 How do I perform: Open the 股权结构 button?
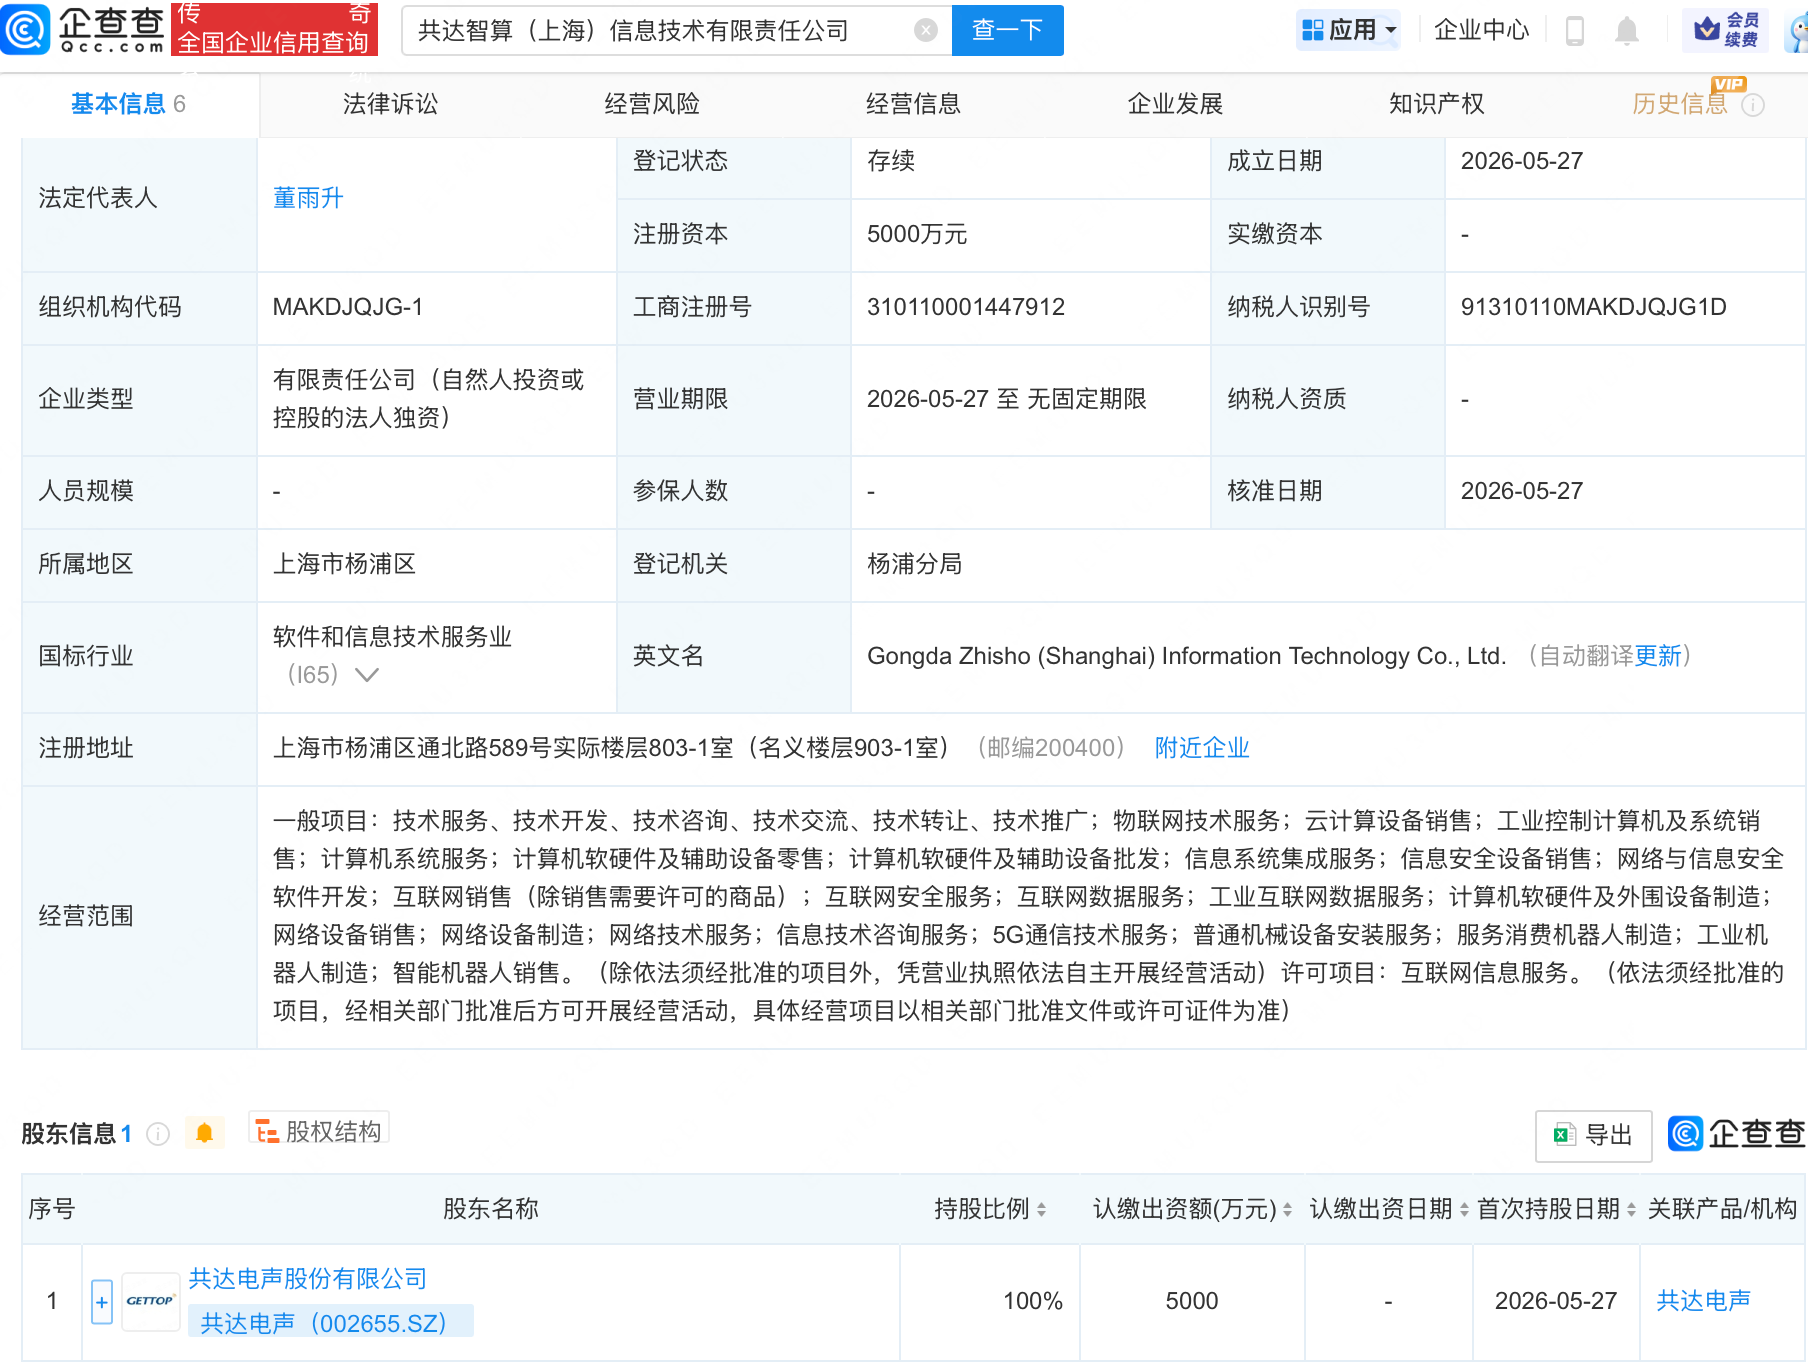tap(319, 1131)
